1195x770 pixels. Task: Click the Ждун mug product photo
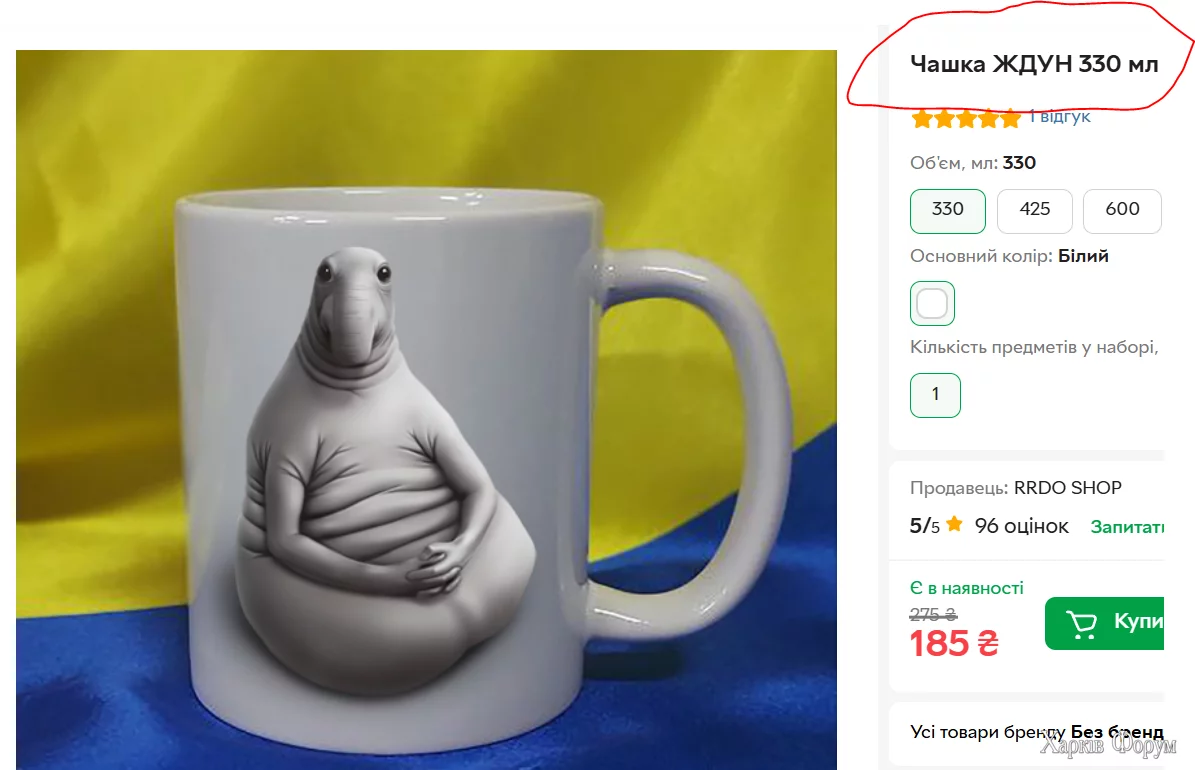(426, 410)
